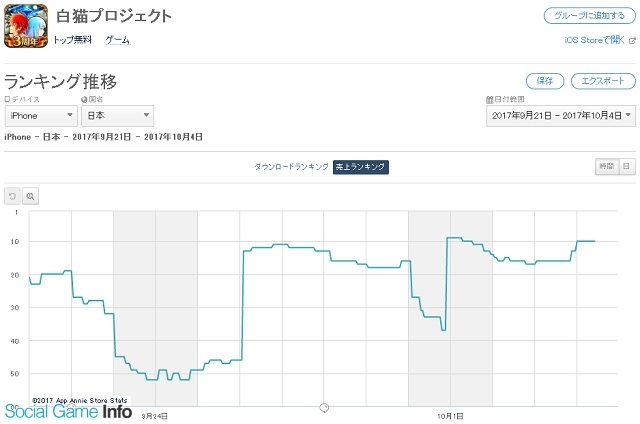
Task: Open the 日本 country dropdown
Action: (118, 116)
